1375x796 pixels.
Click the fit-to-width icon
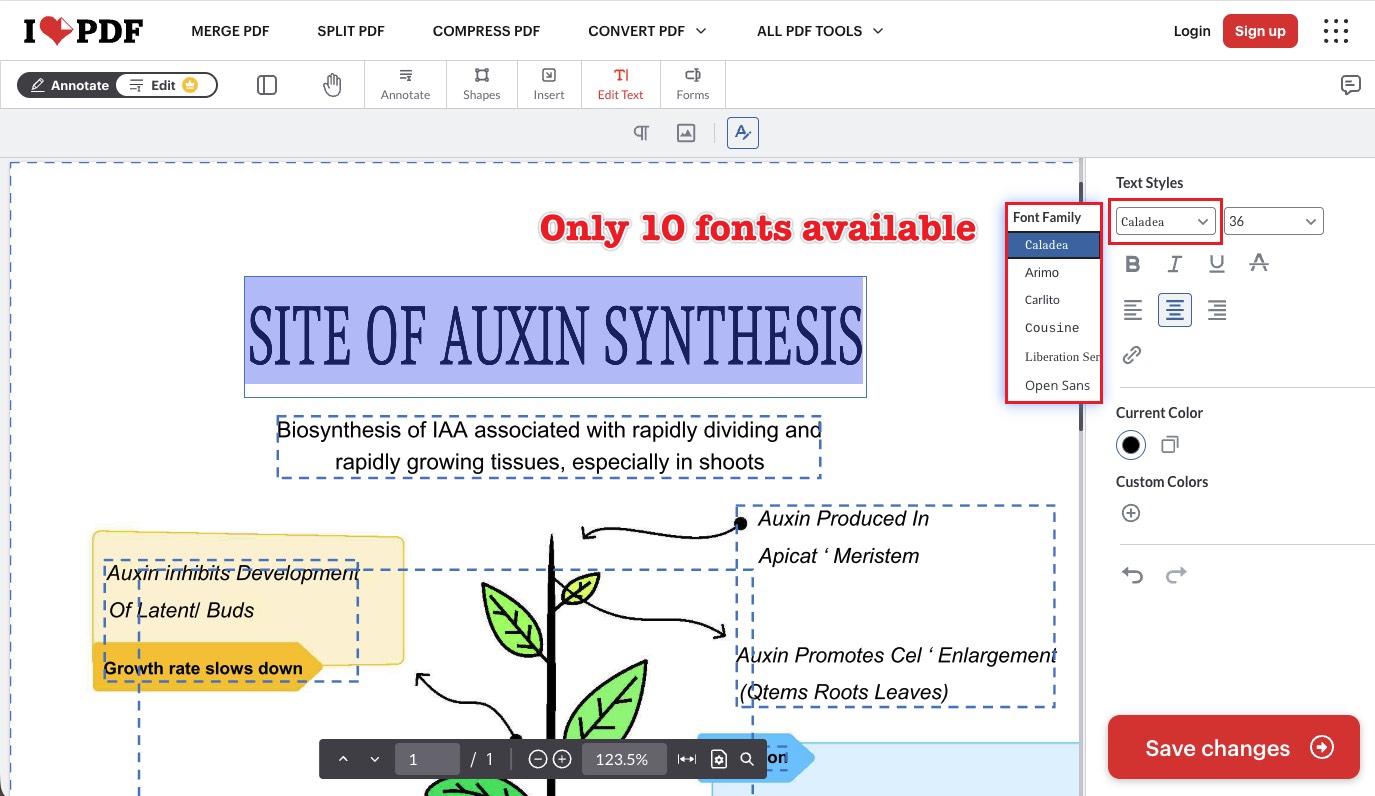click(x=687, y=759)
